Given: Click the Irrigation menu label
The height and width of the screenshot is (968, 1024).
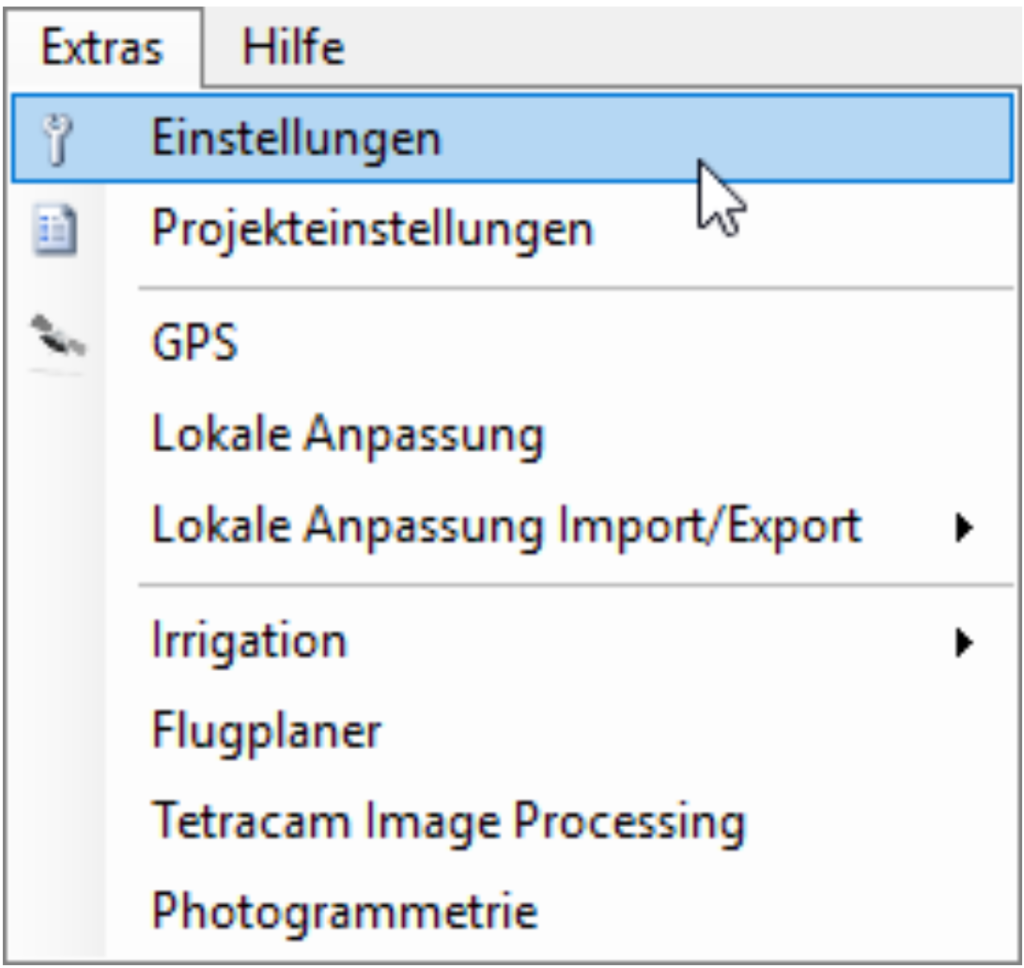Looking at the screenshot, I should [x=249, y=641].
